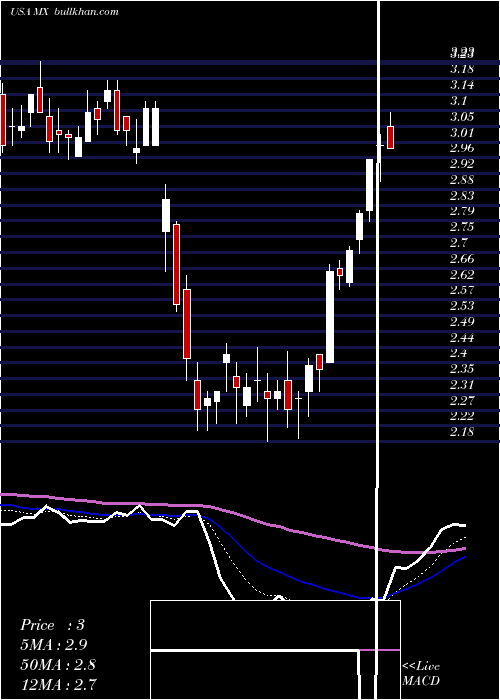Select the 2.35 price axis label
This screenshot has width=500, height=700.
(462, 369)
